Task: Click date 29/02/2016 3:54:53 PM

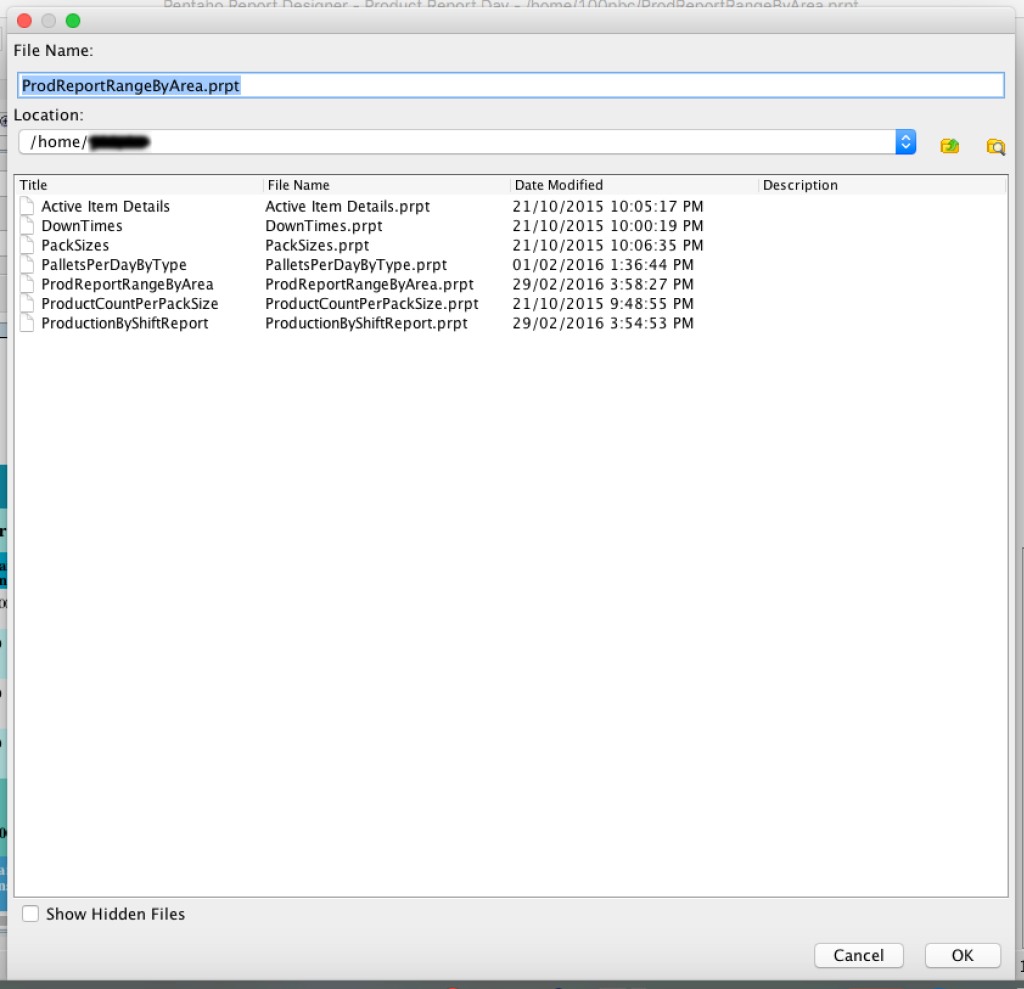Action: (x=603, y=323)
